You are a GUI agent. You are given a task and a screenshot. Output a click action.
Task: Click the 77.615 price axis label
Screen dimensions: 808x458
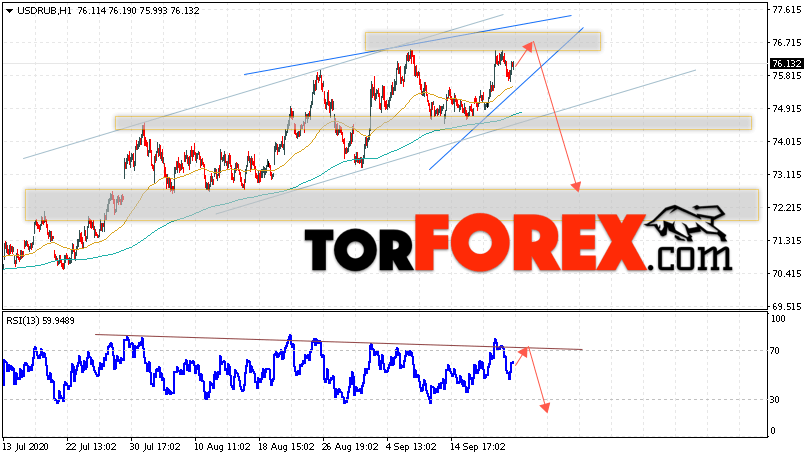coord(786,10)
